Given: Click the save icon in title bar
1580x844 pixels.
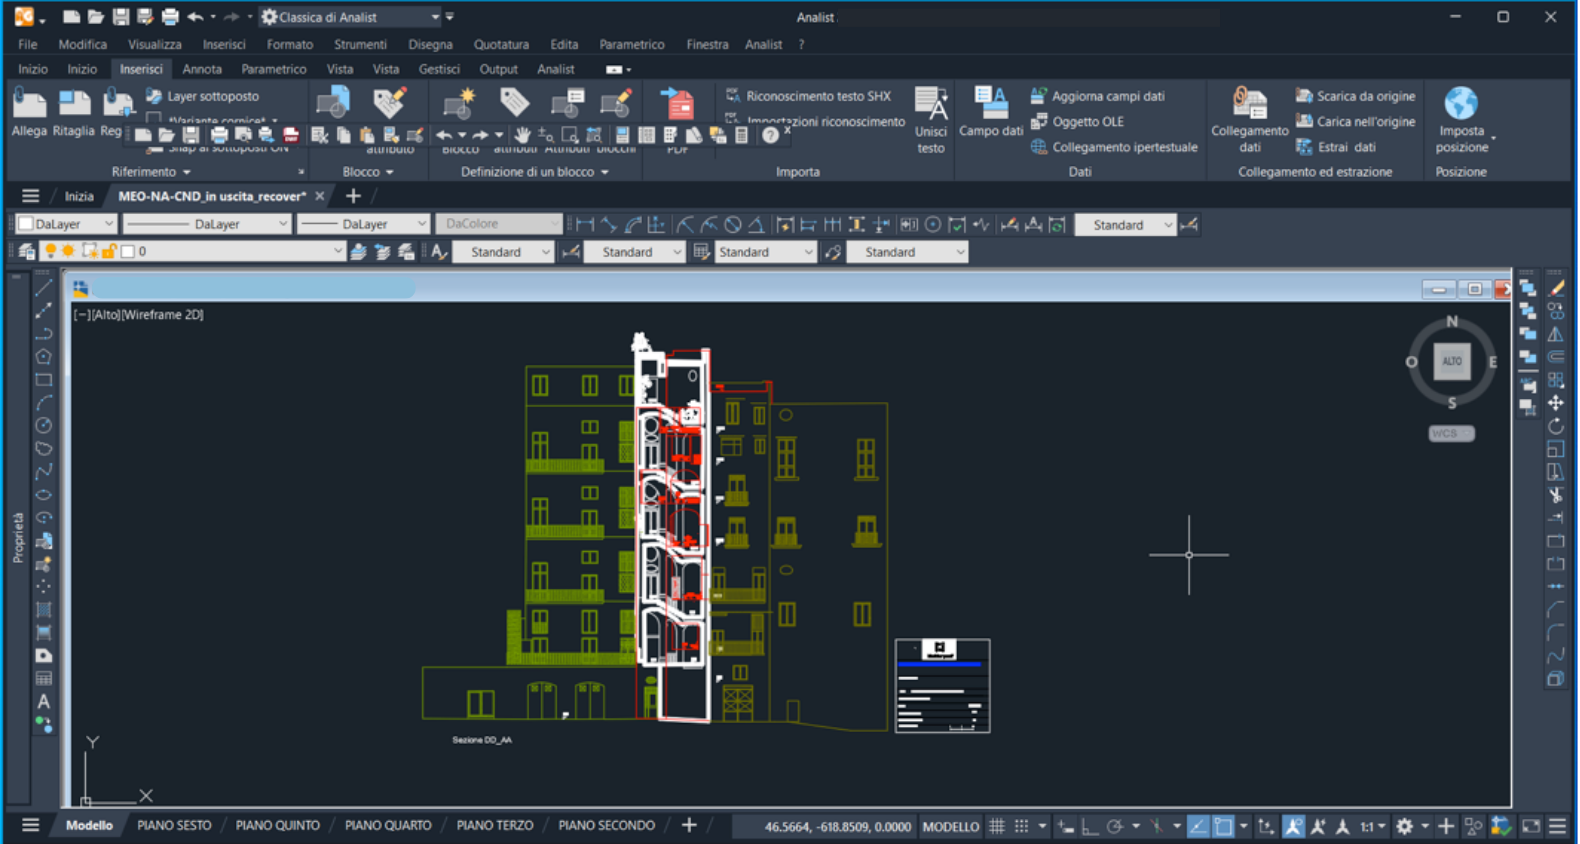Looking at the screenshot, I should coord(121,17).
